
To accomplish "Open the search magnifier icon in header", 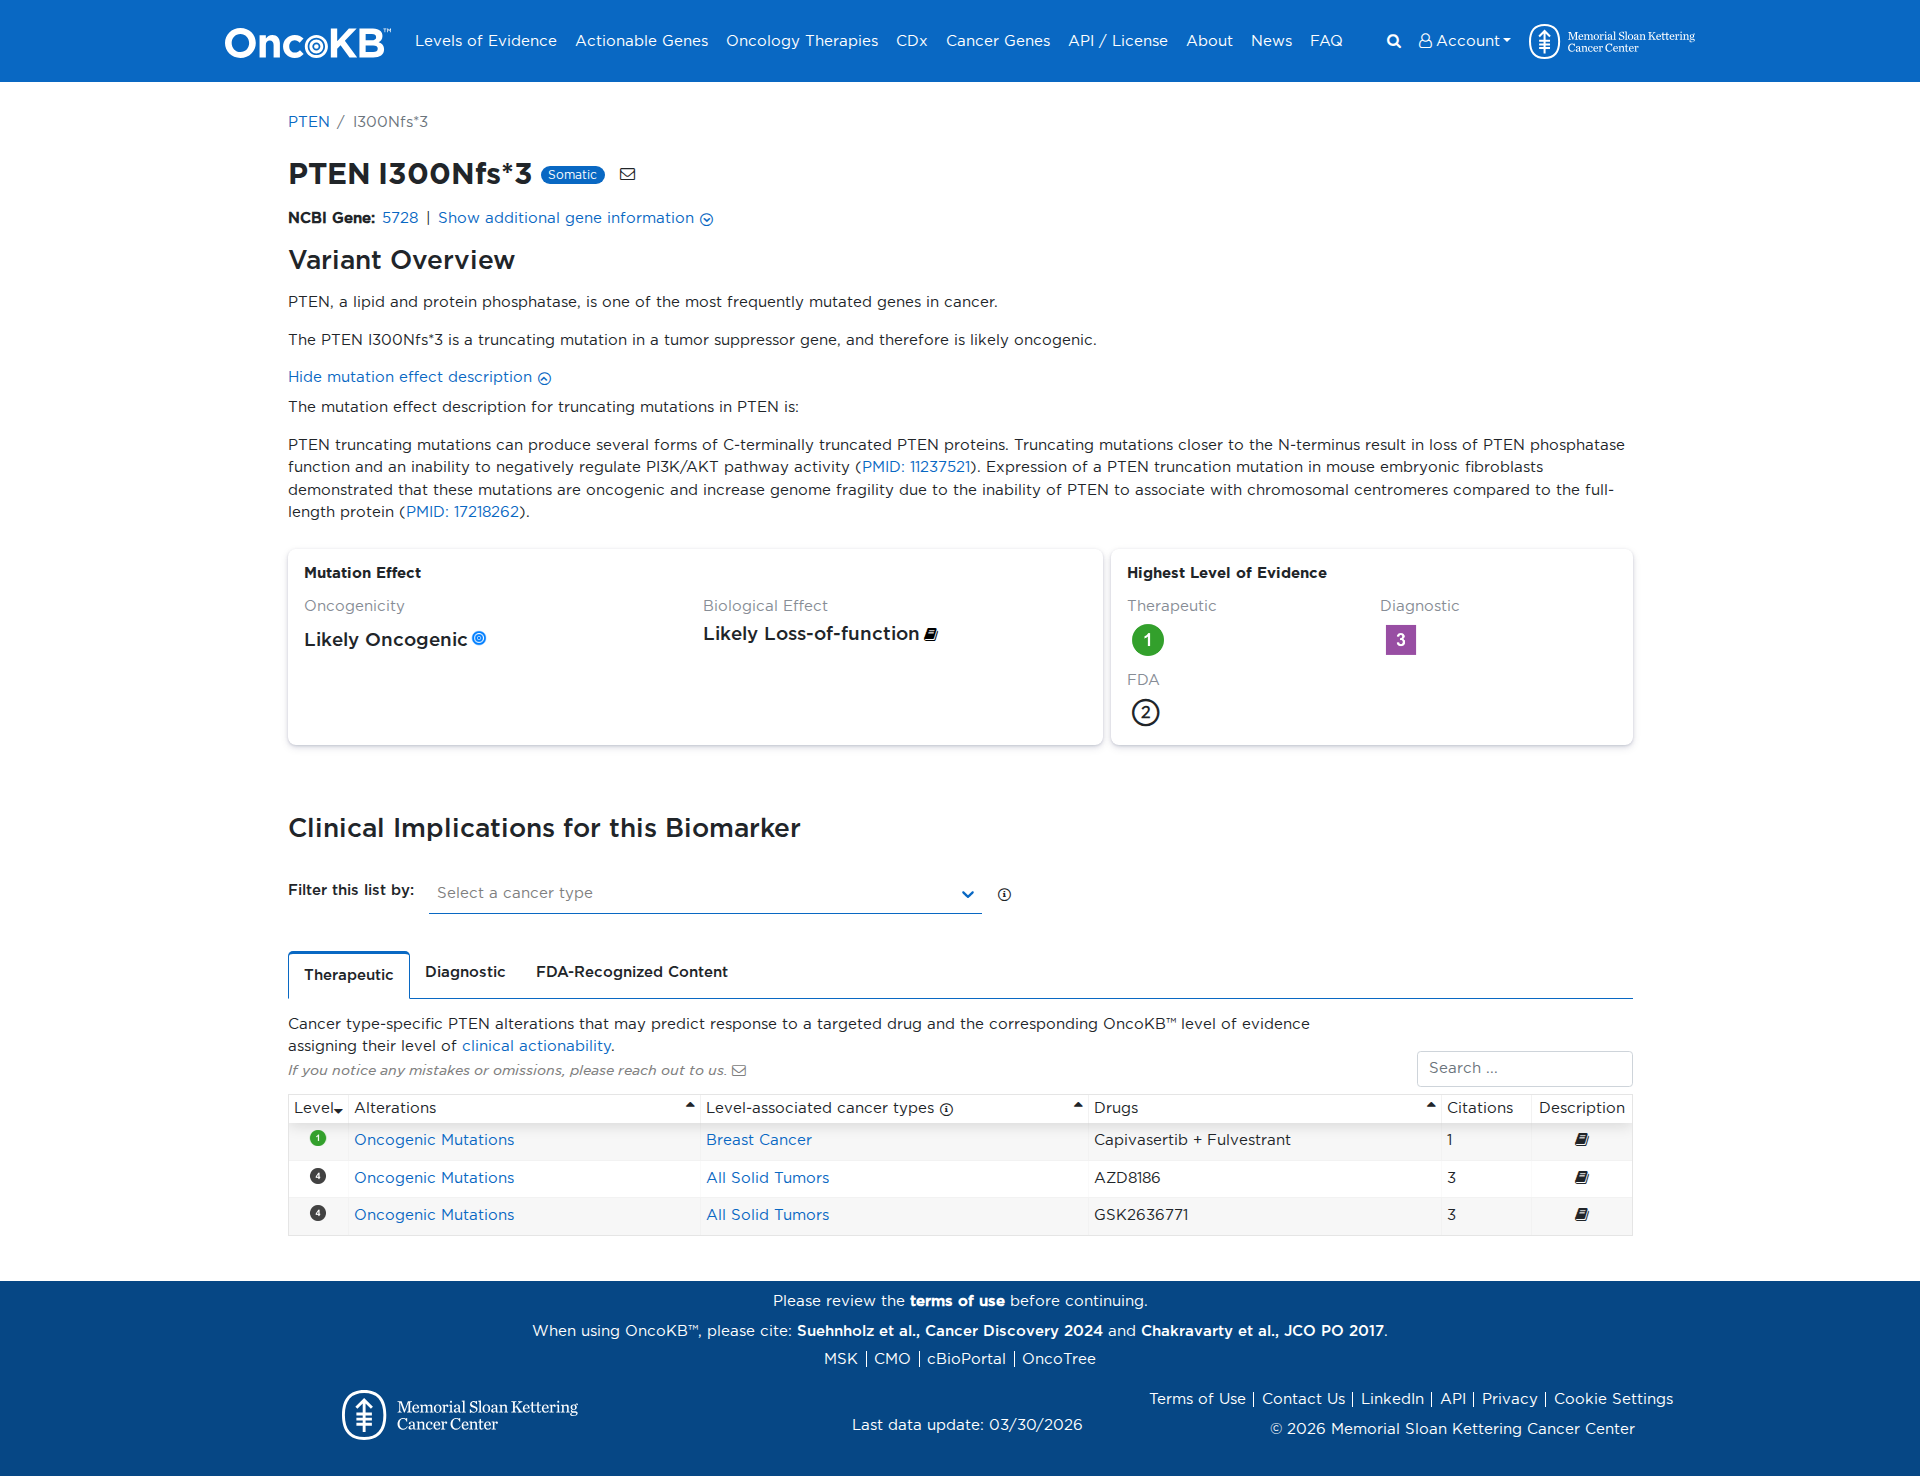I will pos(1393,41).
